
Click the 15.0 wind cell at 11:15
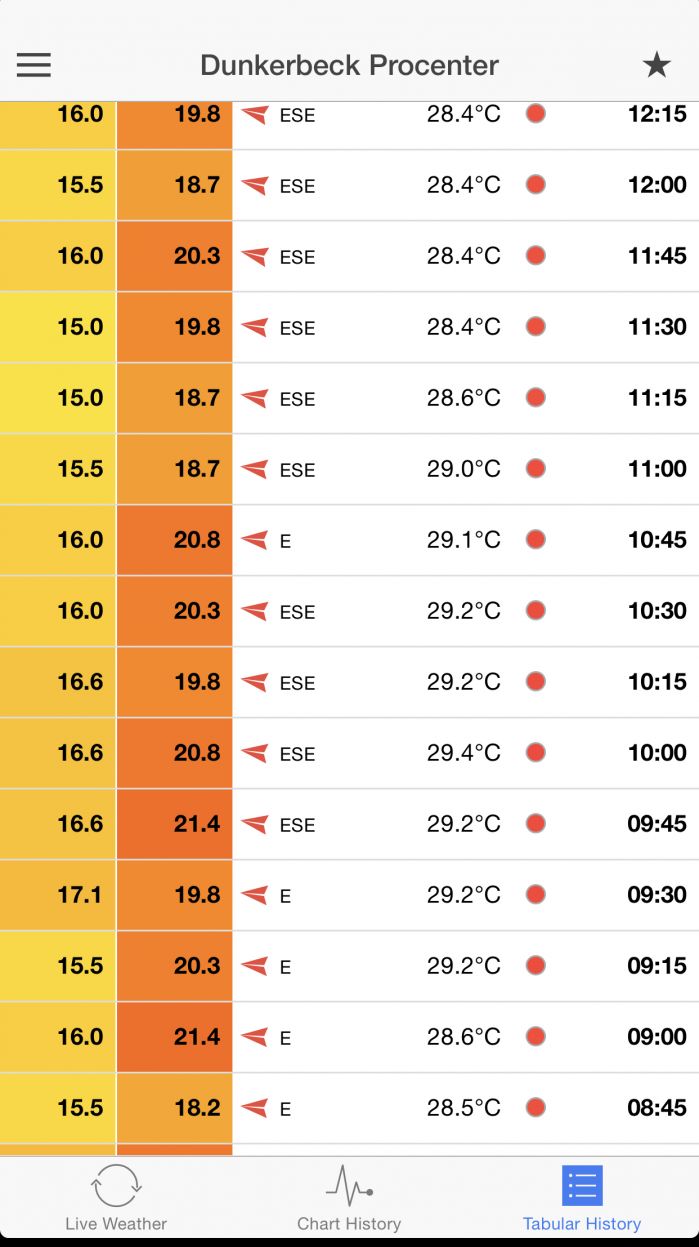(58, 398)
